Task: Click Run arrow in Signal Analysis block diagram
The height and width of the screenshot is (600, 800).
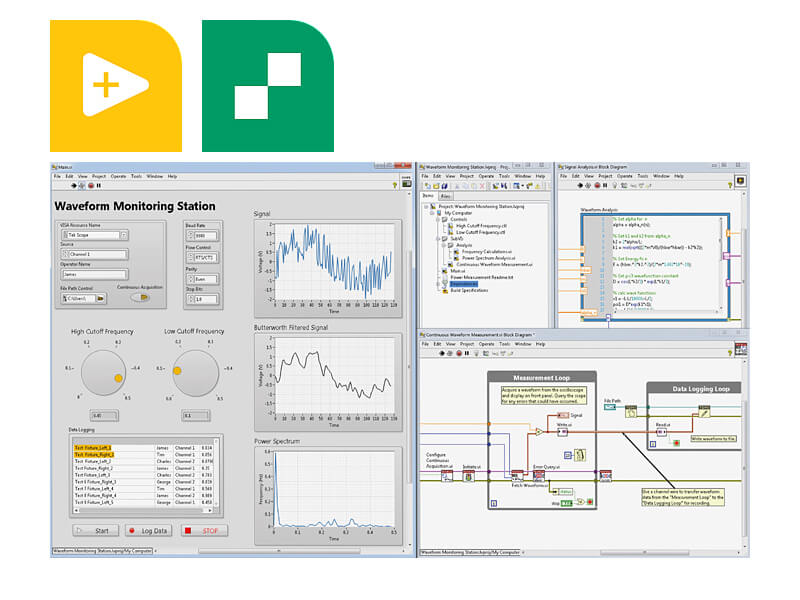Action: [x=580, y=185]
